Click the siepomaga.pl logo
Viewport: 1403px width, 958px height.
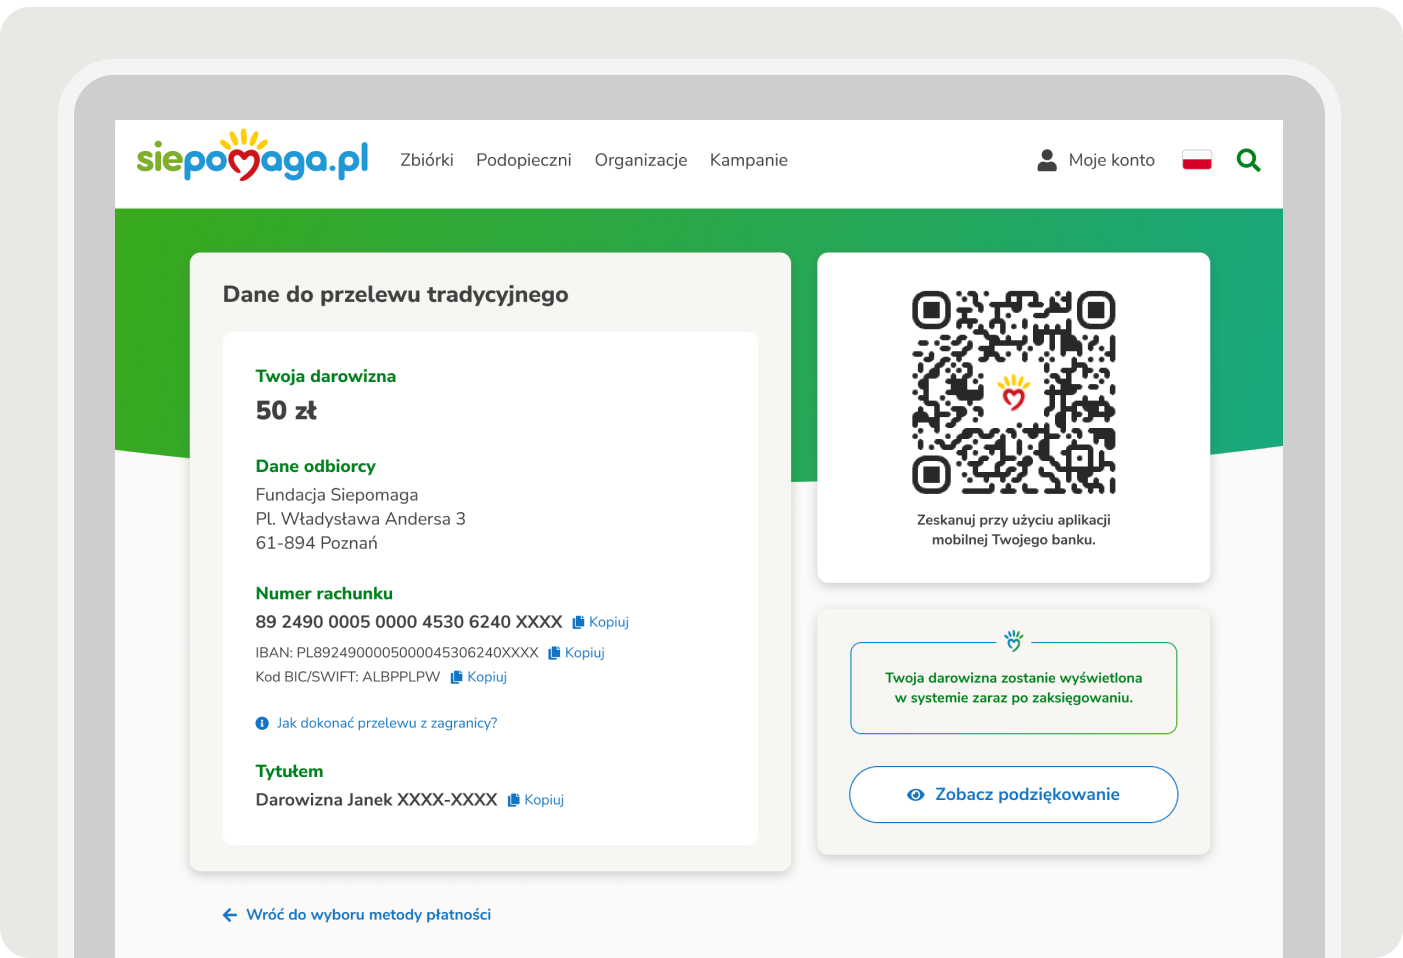click(x=252, y=158)
